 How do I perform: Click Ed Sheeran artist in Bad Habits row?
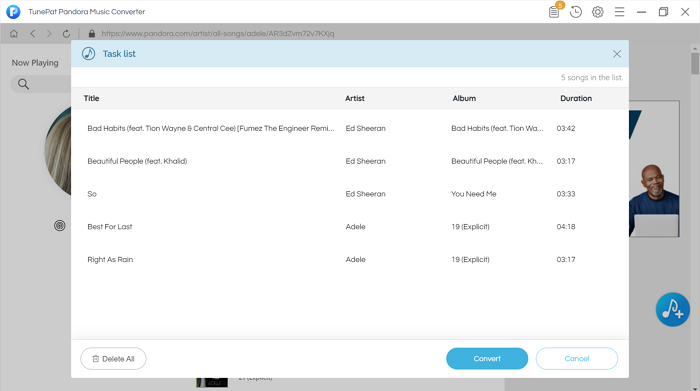click(365, 128)
